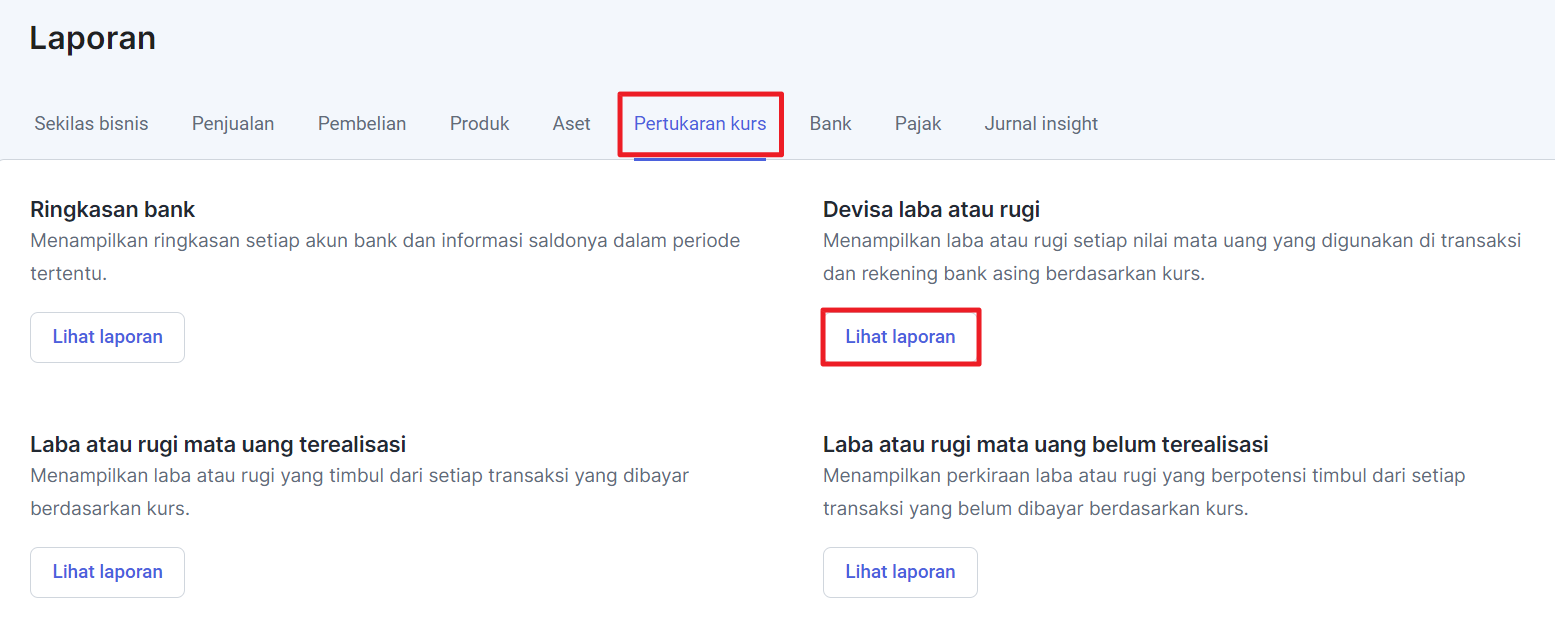Open the Aset reports tab
Image resolution: width=1555 pixels, height=627 pixels.
tap(571, 124)
